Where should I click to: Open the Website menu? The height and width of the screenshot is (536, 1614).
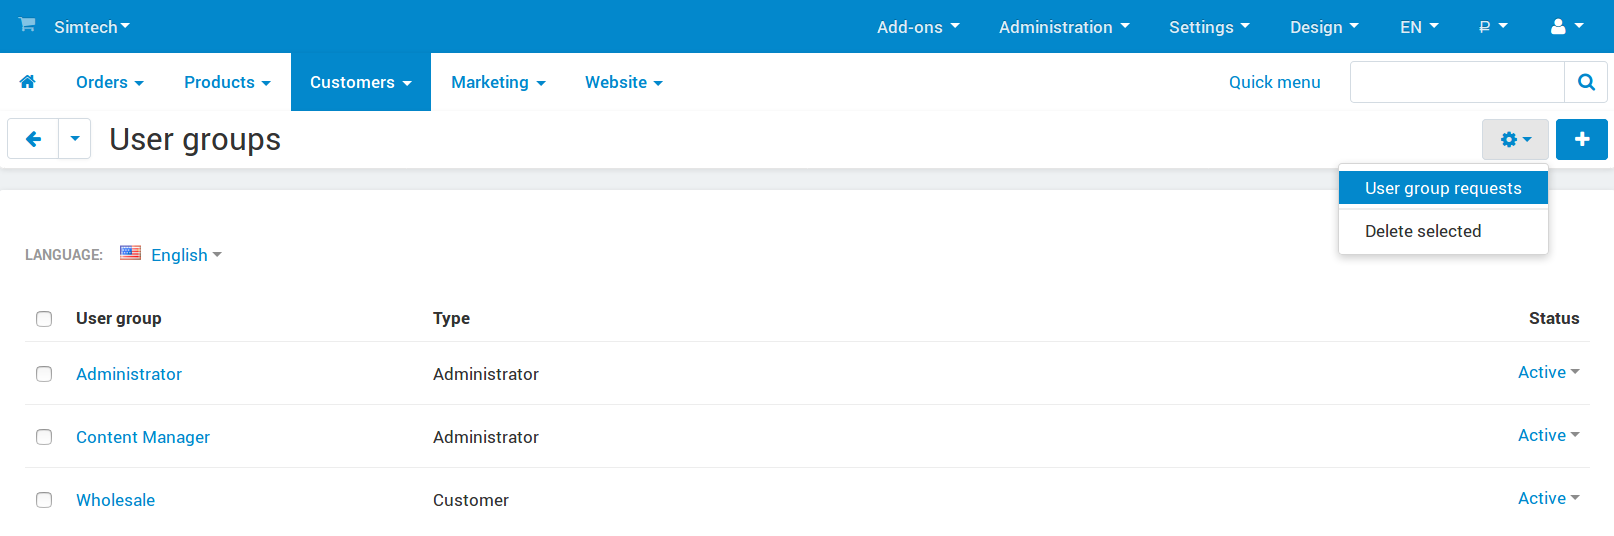coord(624,82)
